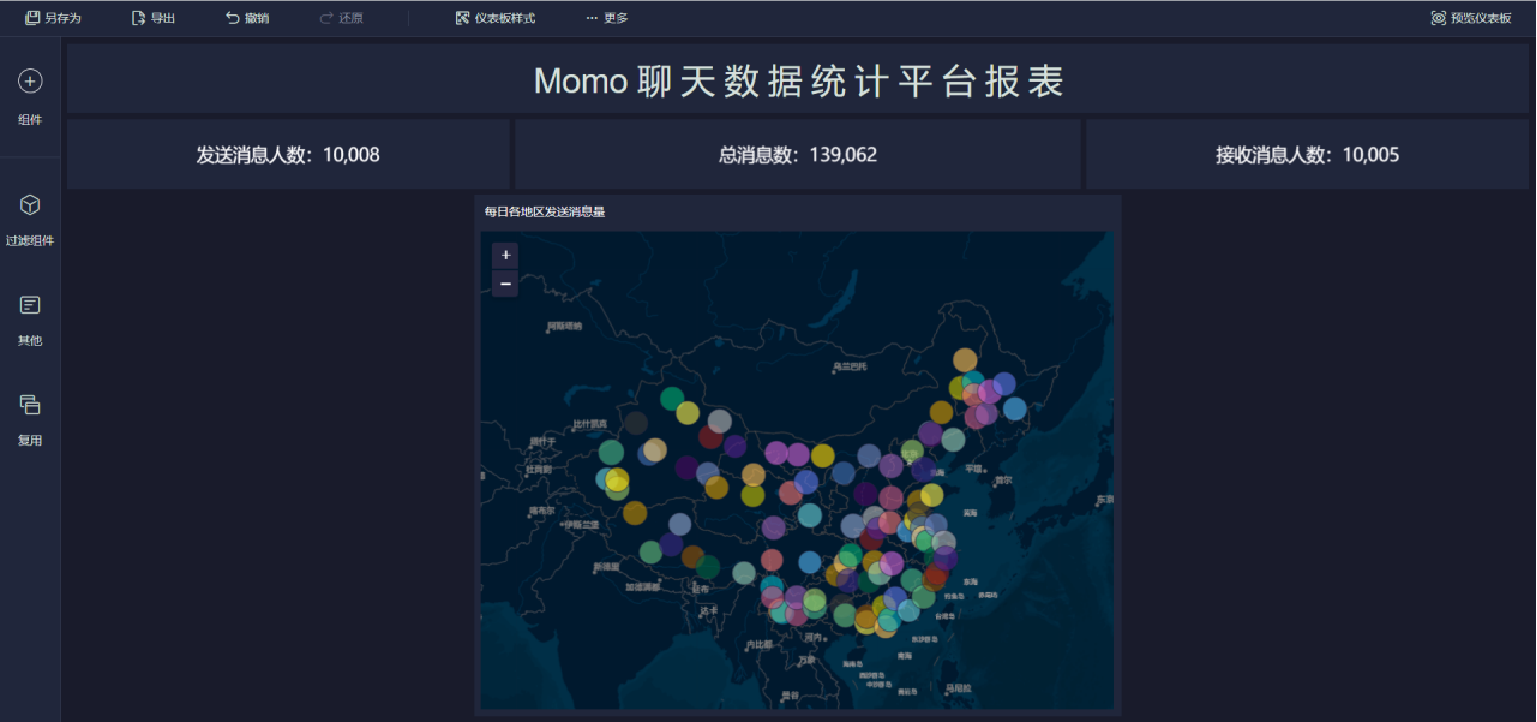Viewport: 1537px width, 722px height.
Task: Open the 更多 more menu
Action: click(607, 18)
